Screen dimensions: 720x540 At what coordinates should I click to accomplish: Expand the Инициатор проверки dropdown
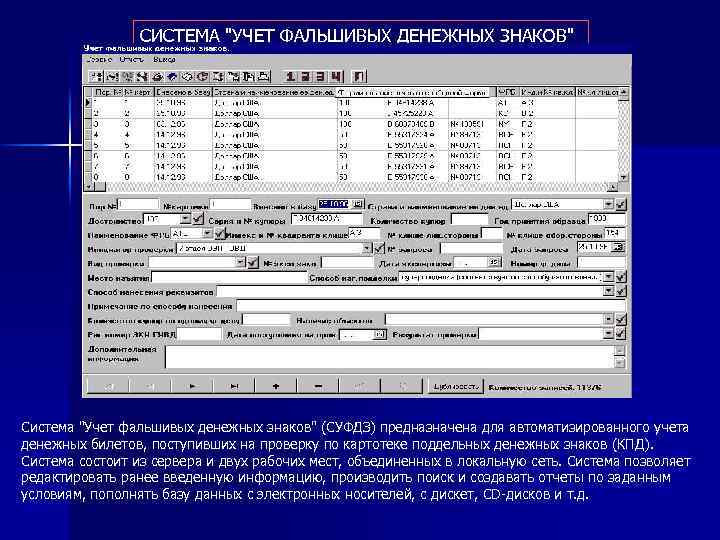pos(367,248)
